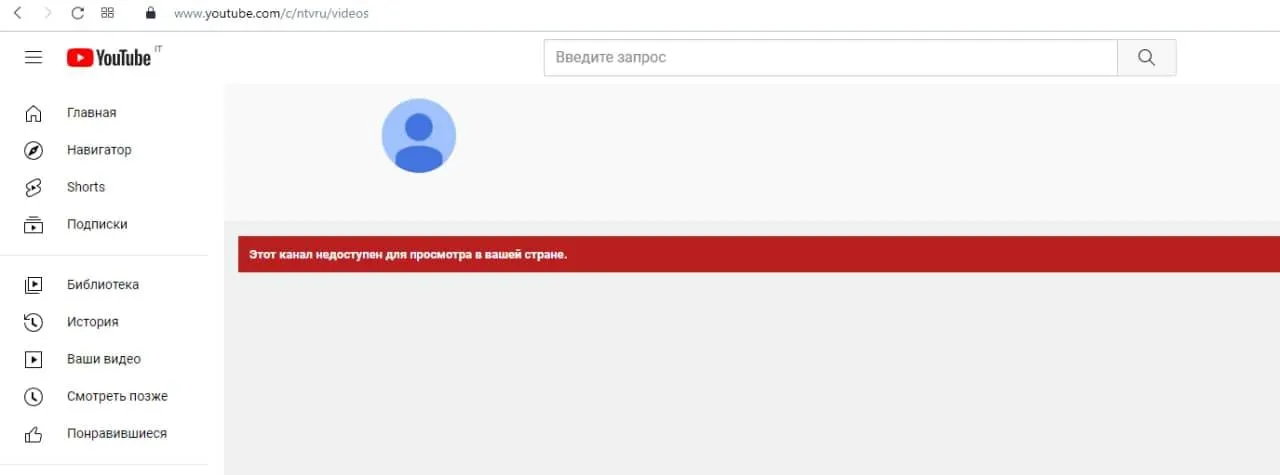The height and width of the screenshot is (475, 1280).
Task: Open Смотреть позже clock icon
Action: 34,397
